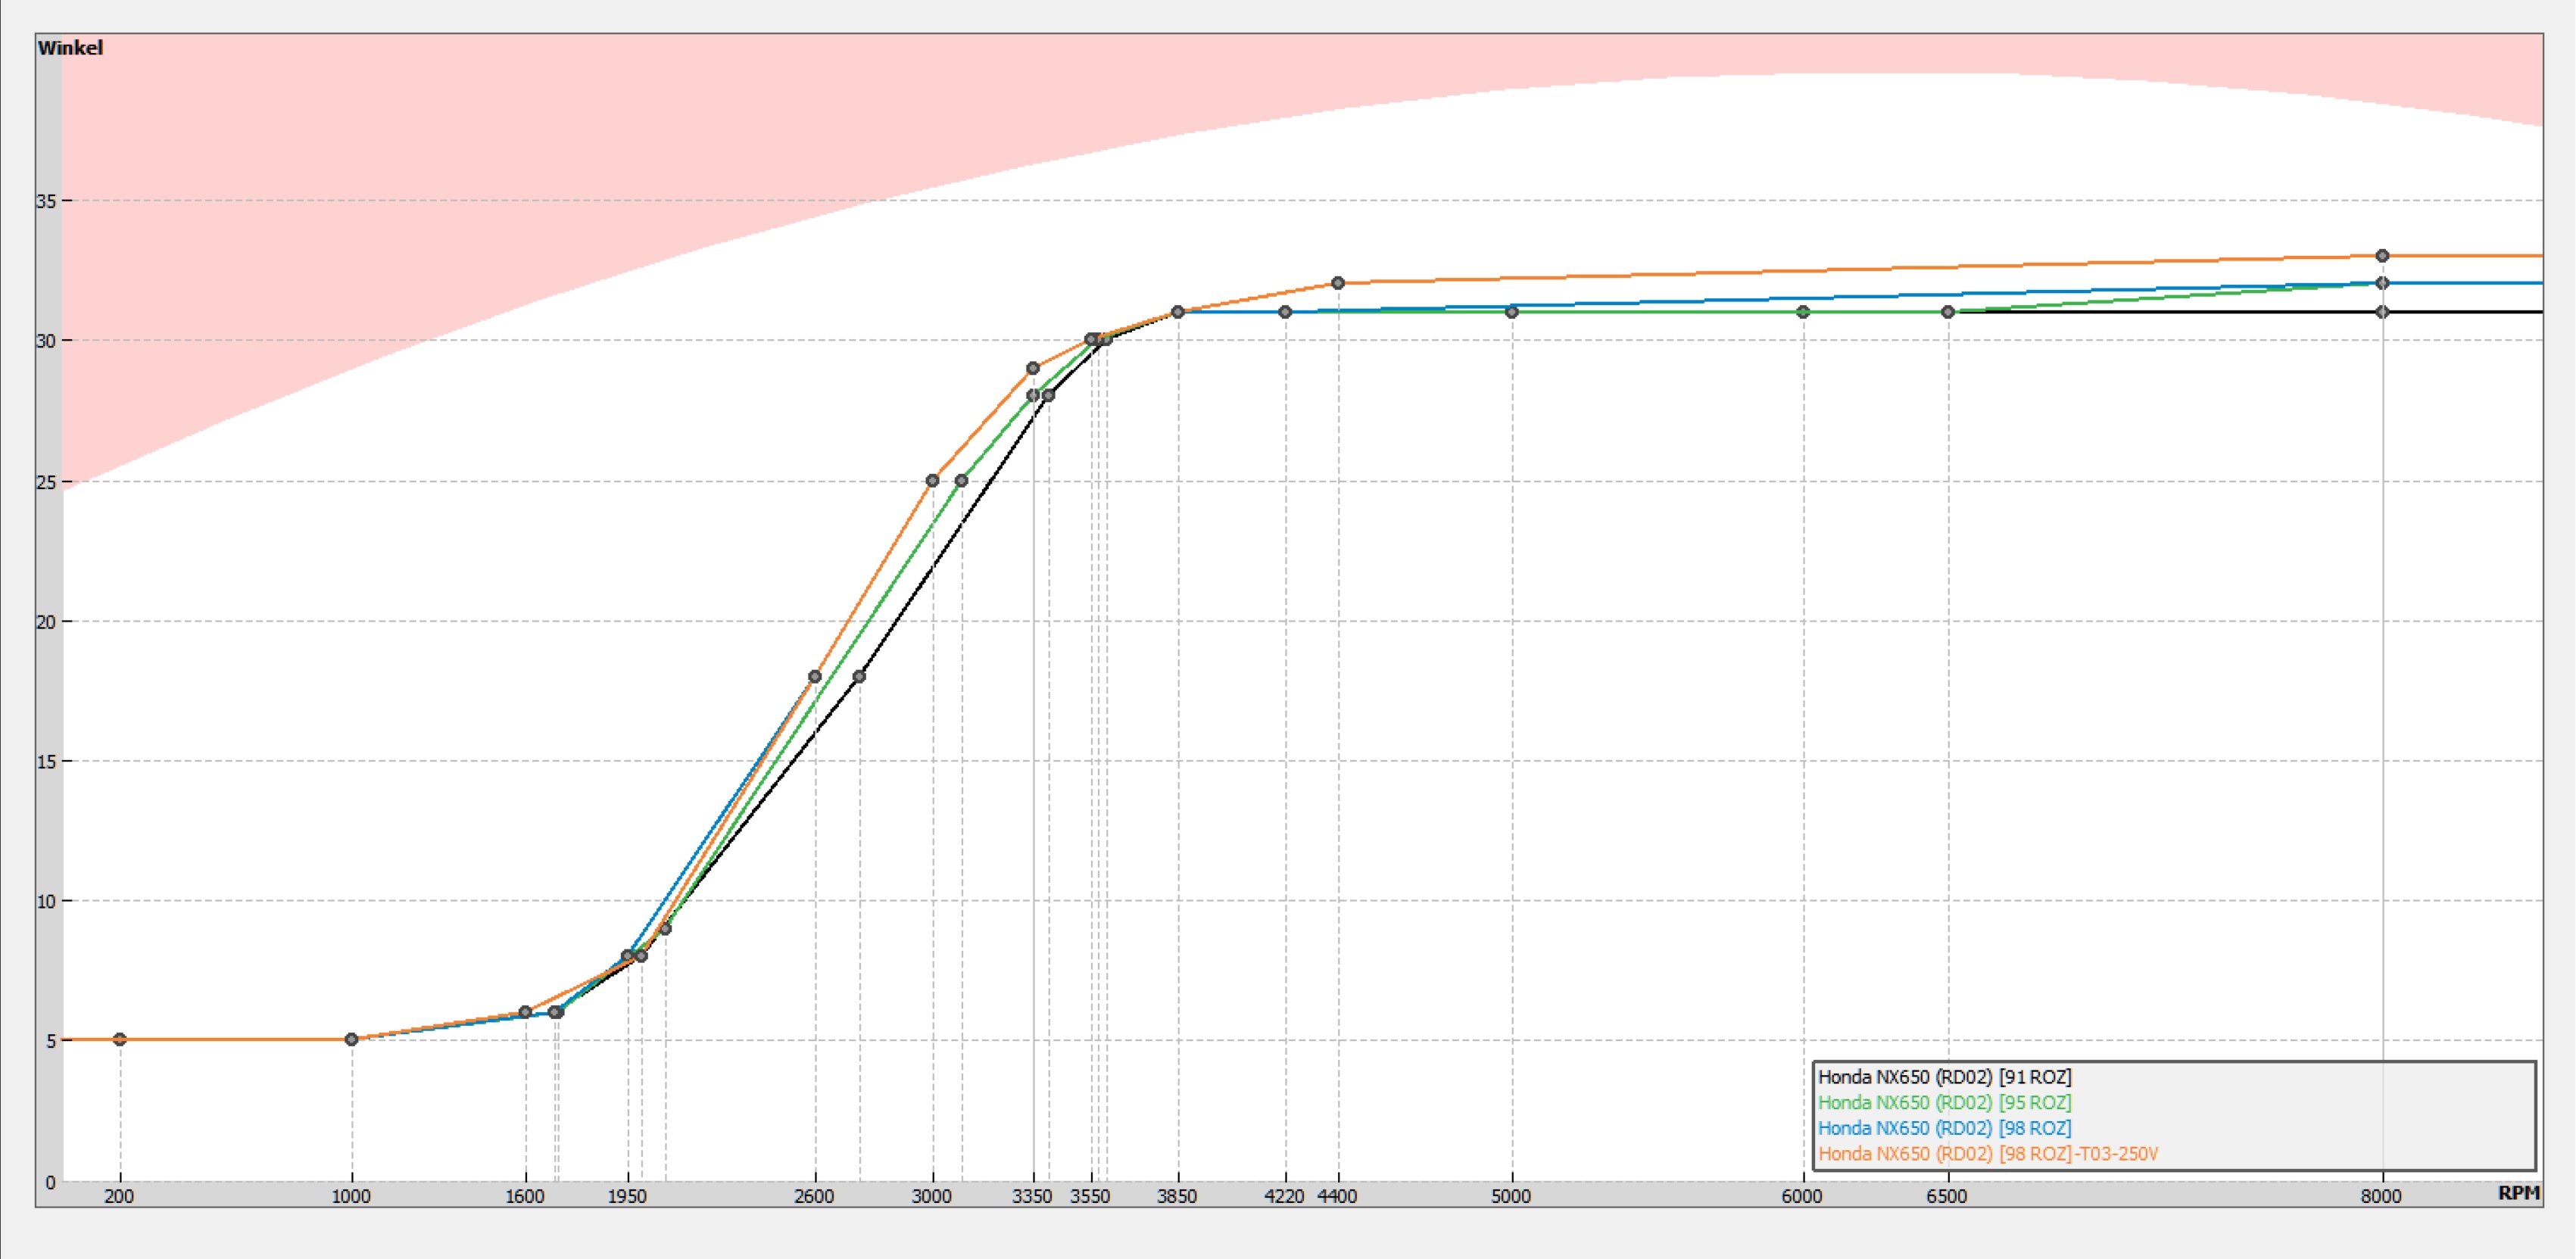The height and width of the screenshot is (1259, 2576).
Task: Select the green 95 ROZ legend entry
Action: point(1944,1102)
